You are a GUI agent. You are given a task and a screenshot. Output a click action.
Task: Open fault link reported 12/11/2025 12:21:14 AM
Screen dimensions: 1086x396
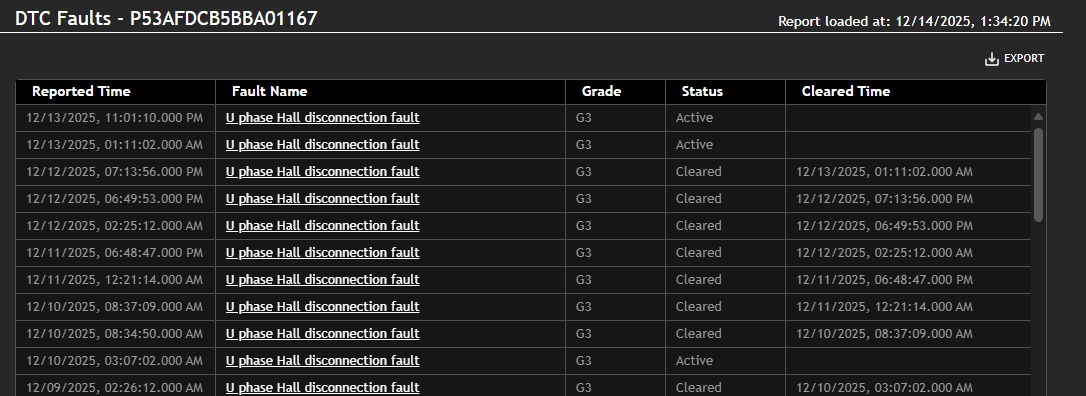323,280
